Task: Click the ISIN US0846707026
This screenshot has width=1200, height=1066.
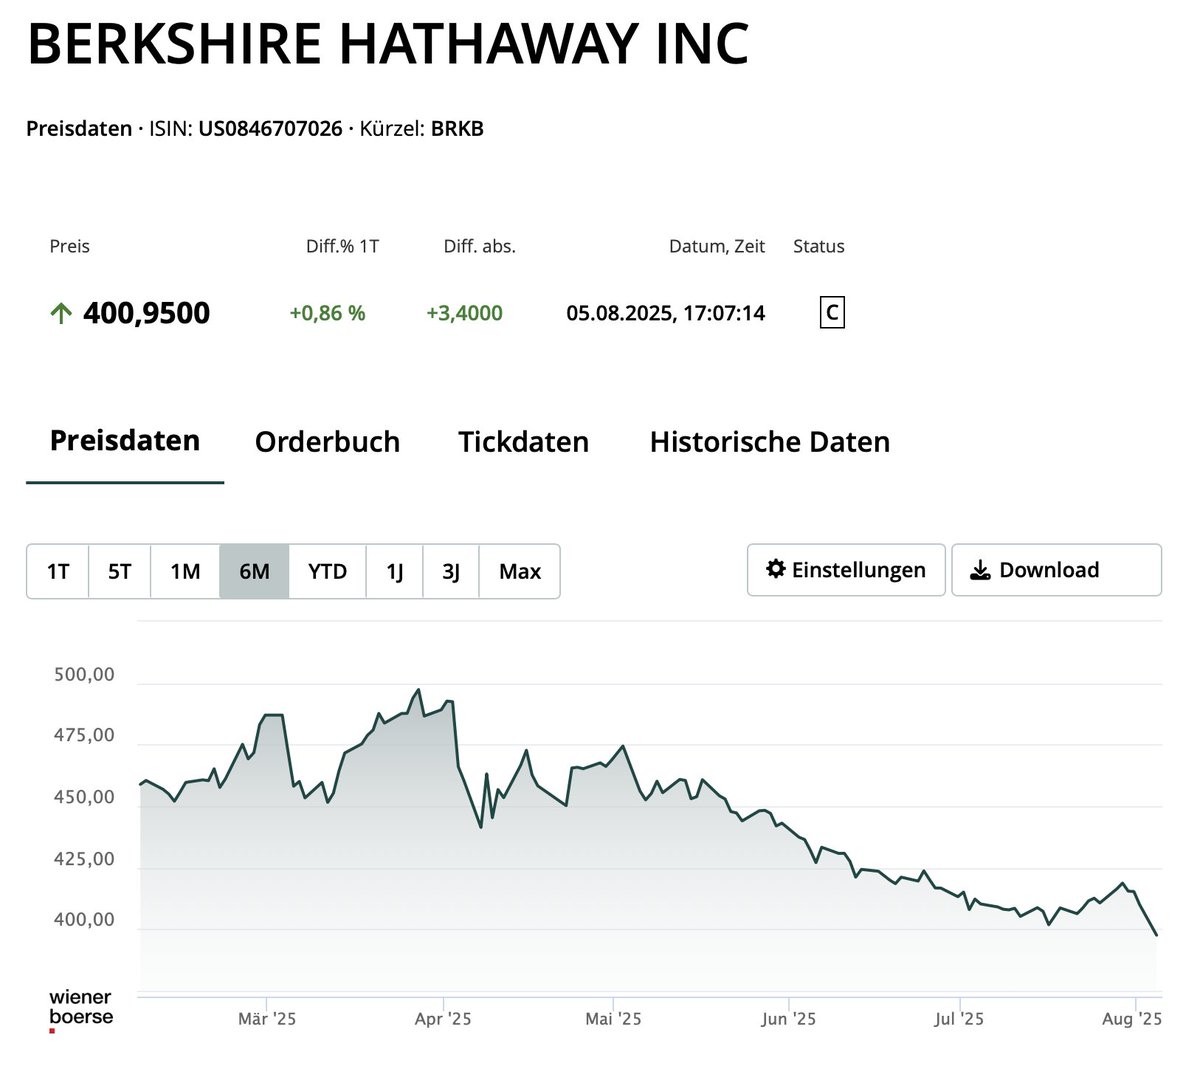Action: coord(270,129)
